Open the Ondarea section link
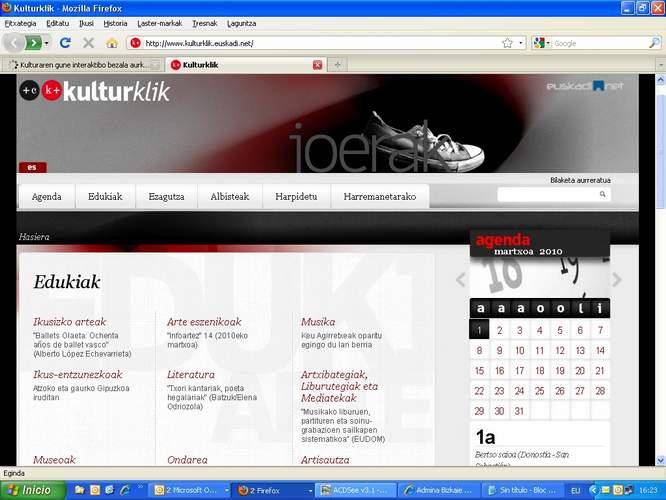Image resolution: width=666 pixels, height=500 pixels. (x=187, y=460)
